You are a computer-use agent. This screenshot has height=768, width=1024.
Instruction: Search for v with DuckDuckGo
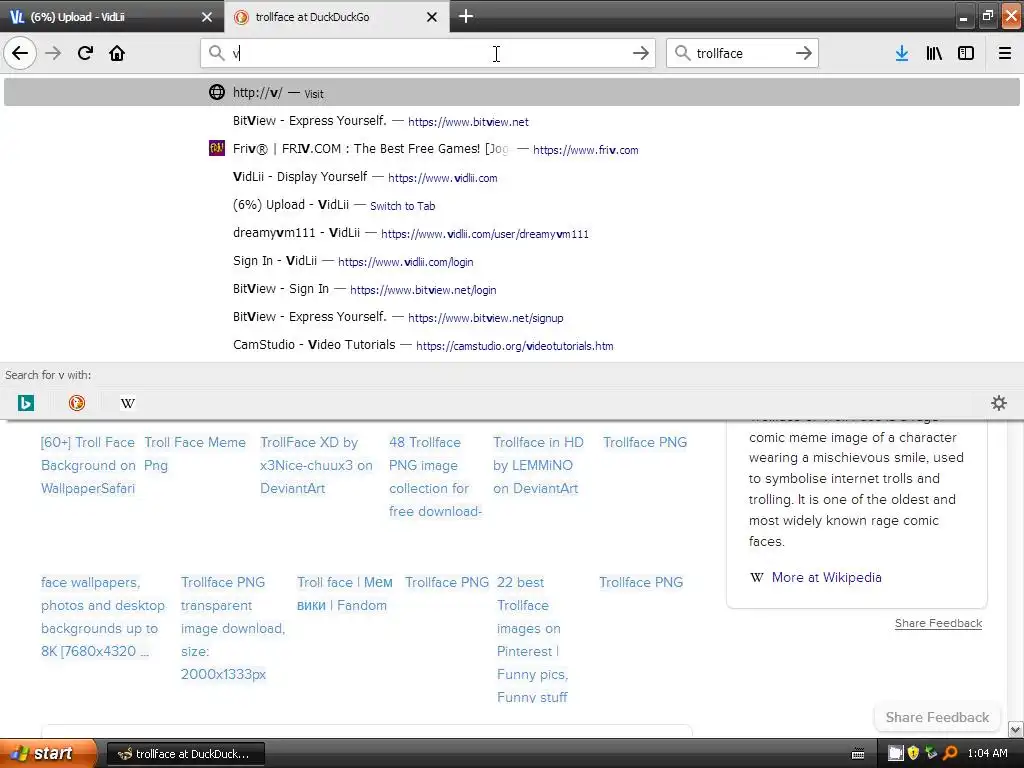pos(76,403)
